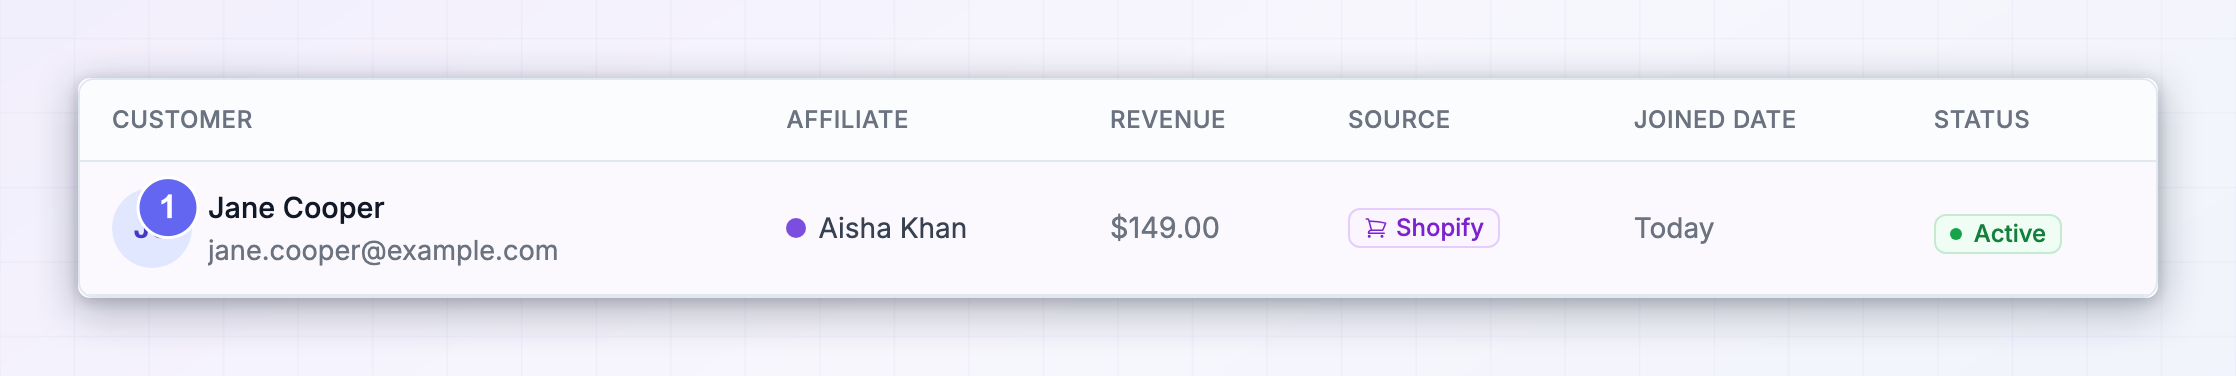Sort by the Affiliate column header
This screenshot has height=376, width=2236.
pyautogui.click(x=847, y=120)
